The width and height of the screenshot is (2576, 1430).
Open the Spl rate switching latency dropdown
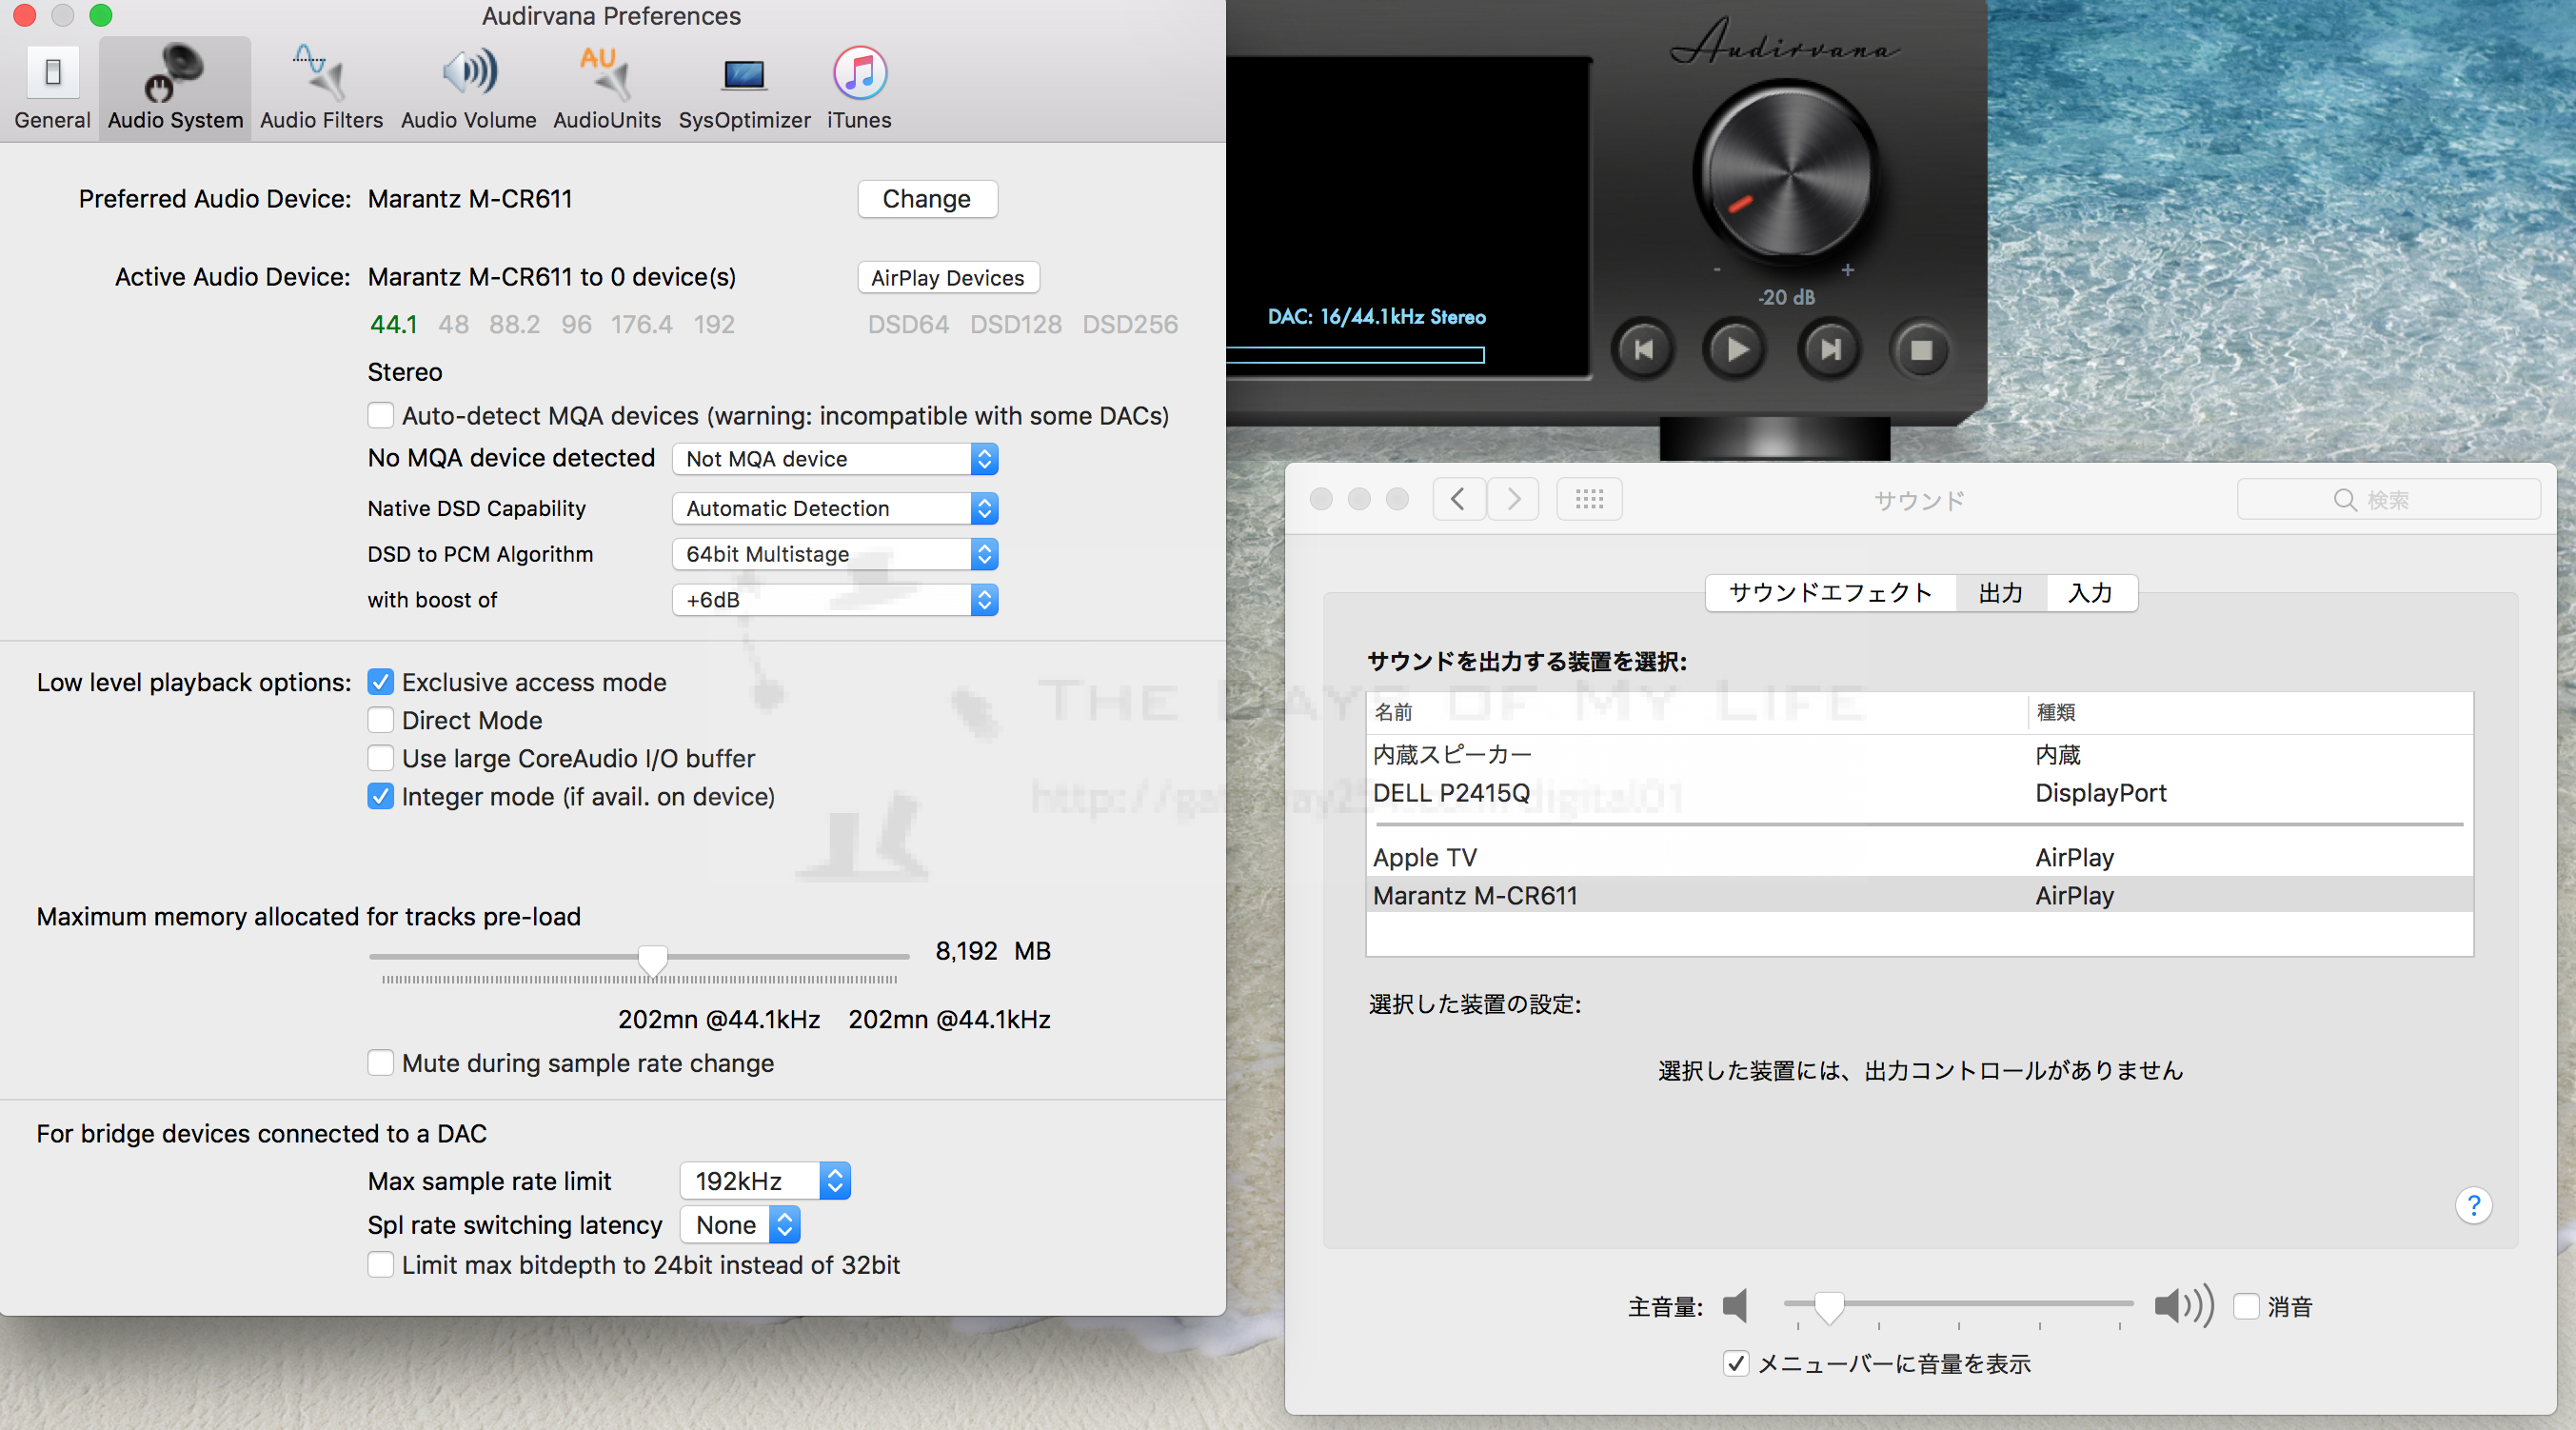click(740, 1225)
